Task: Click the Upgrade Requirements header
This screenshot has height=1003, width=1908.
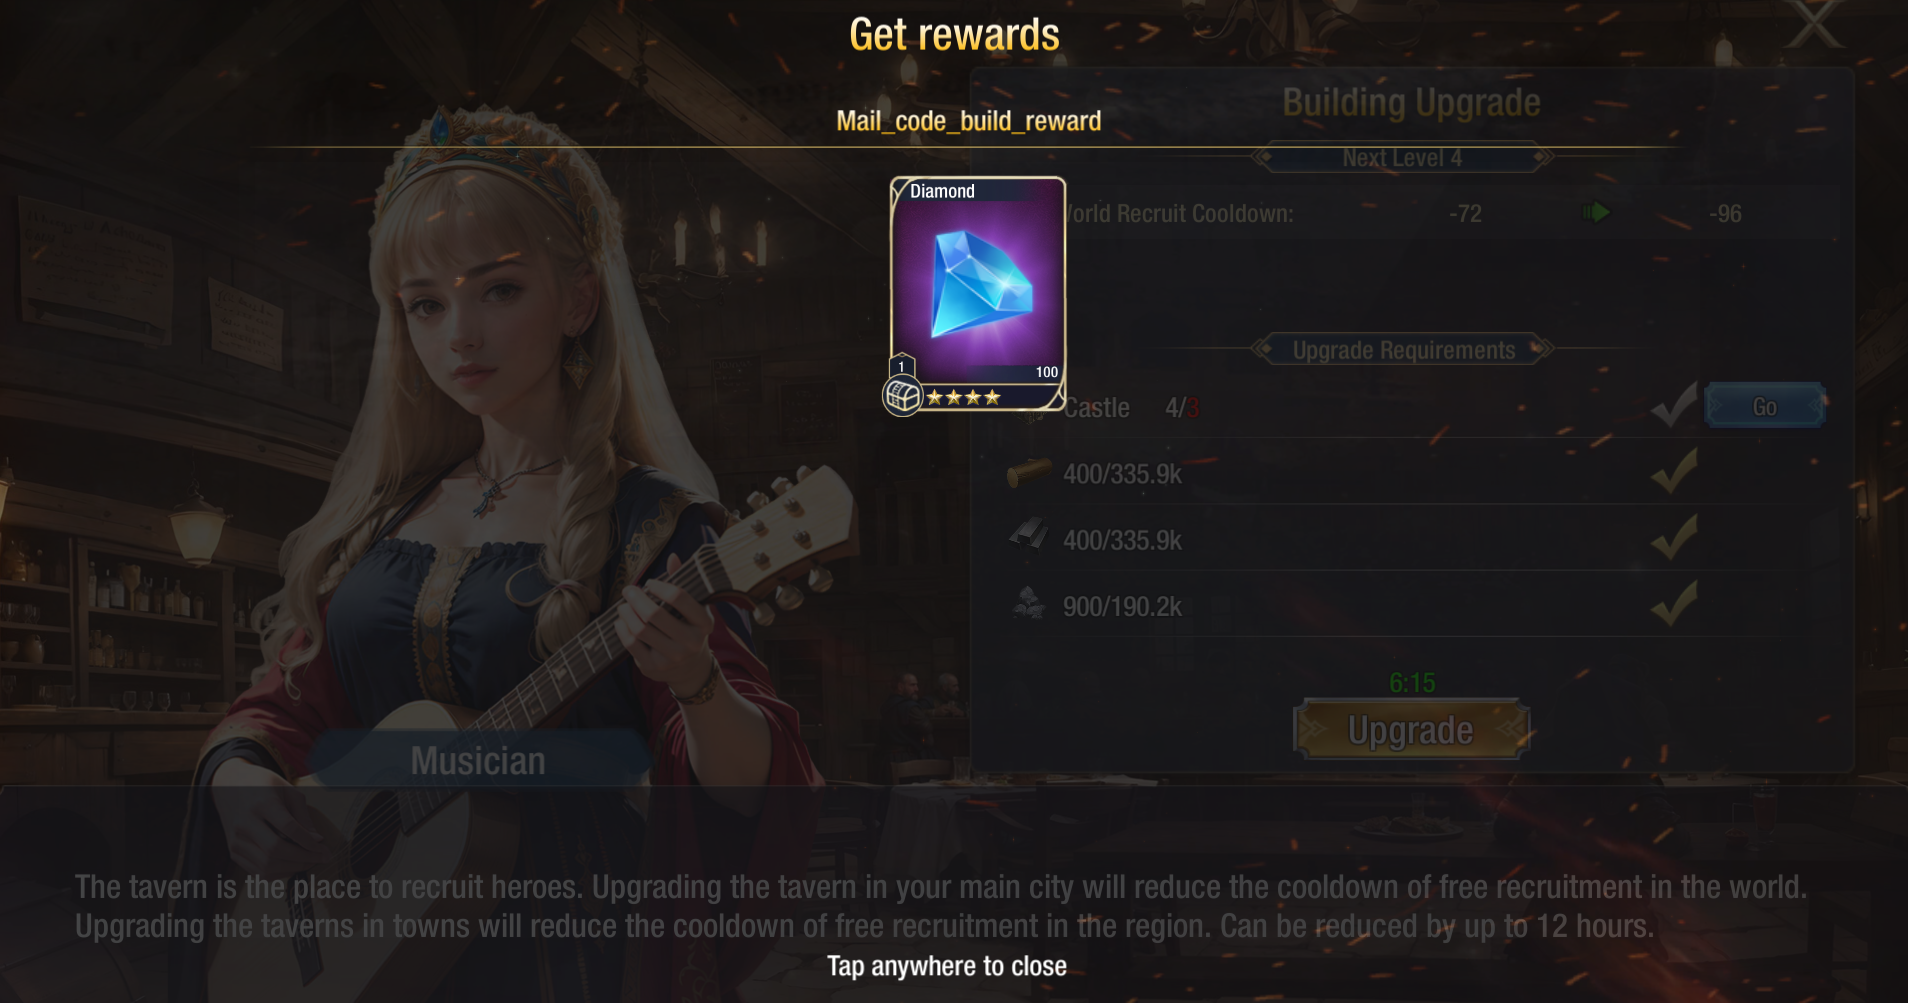Action: (x=1404, y=350)
